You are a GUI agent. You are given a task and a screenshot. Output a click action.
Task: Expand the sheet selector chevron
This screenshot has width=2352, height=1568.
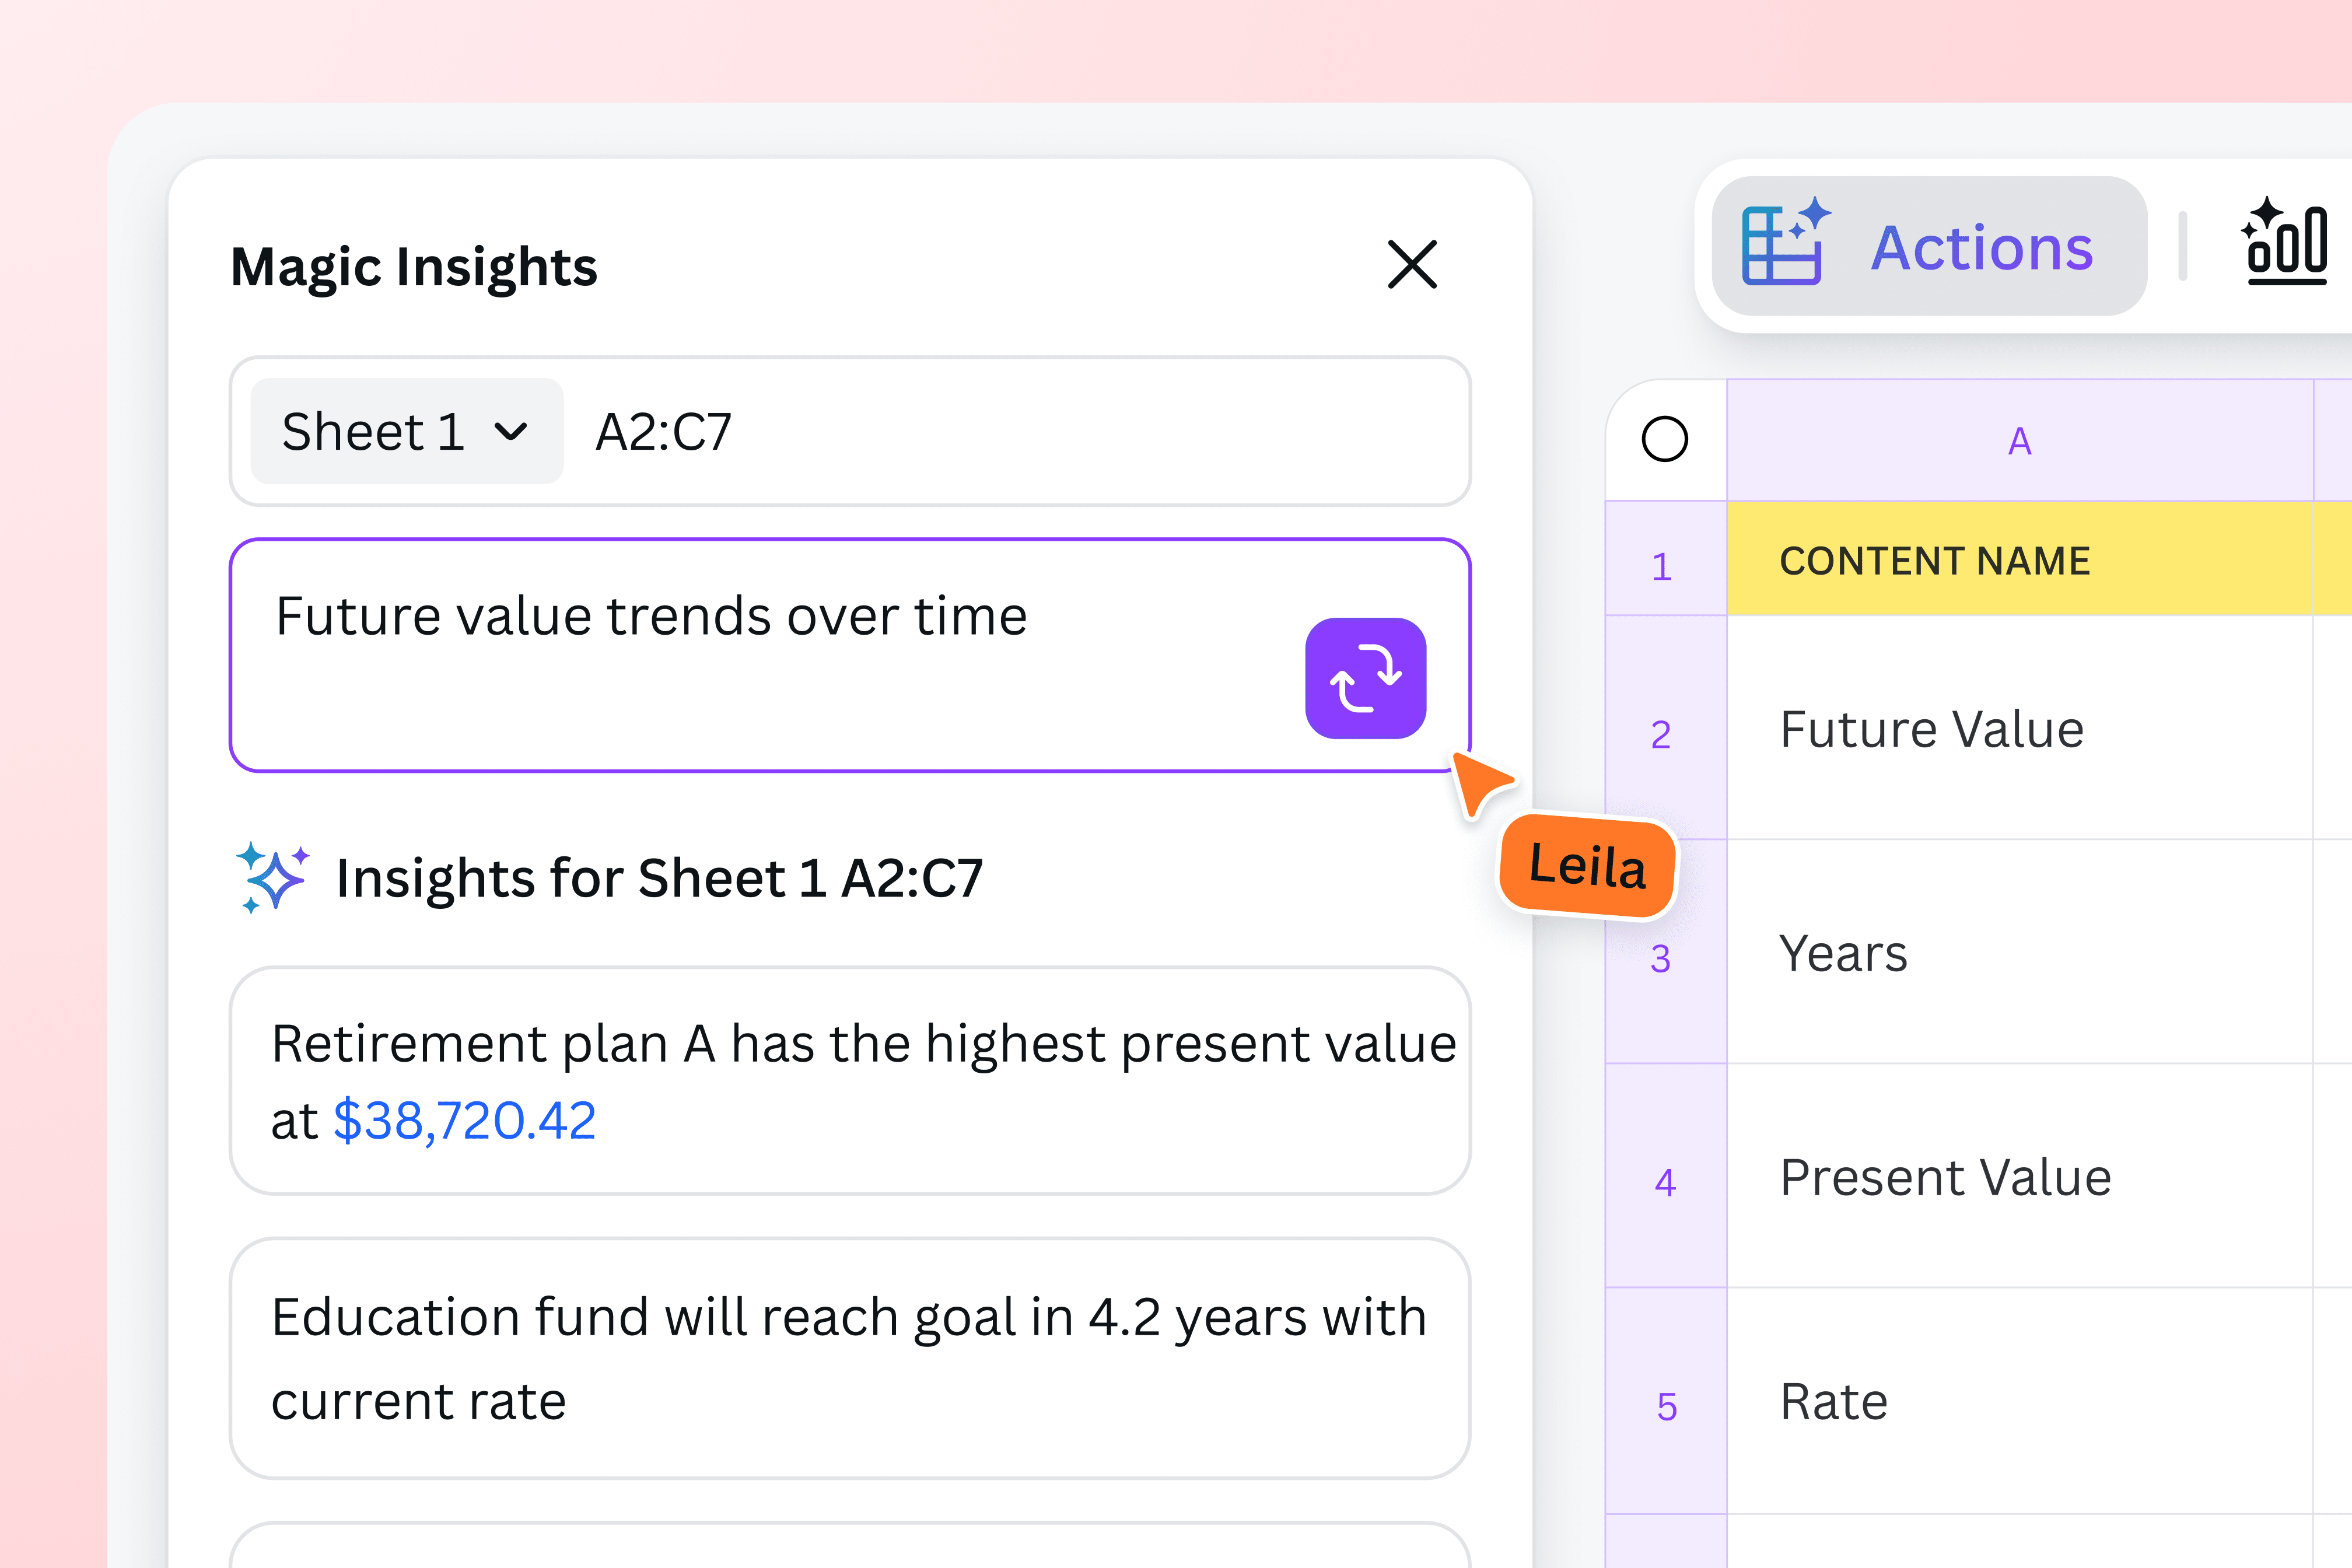(x=511, y=432)
